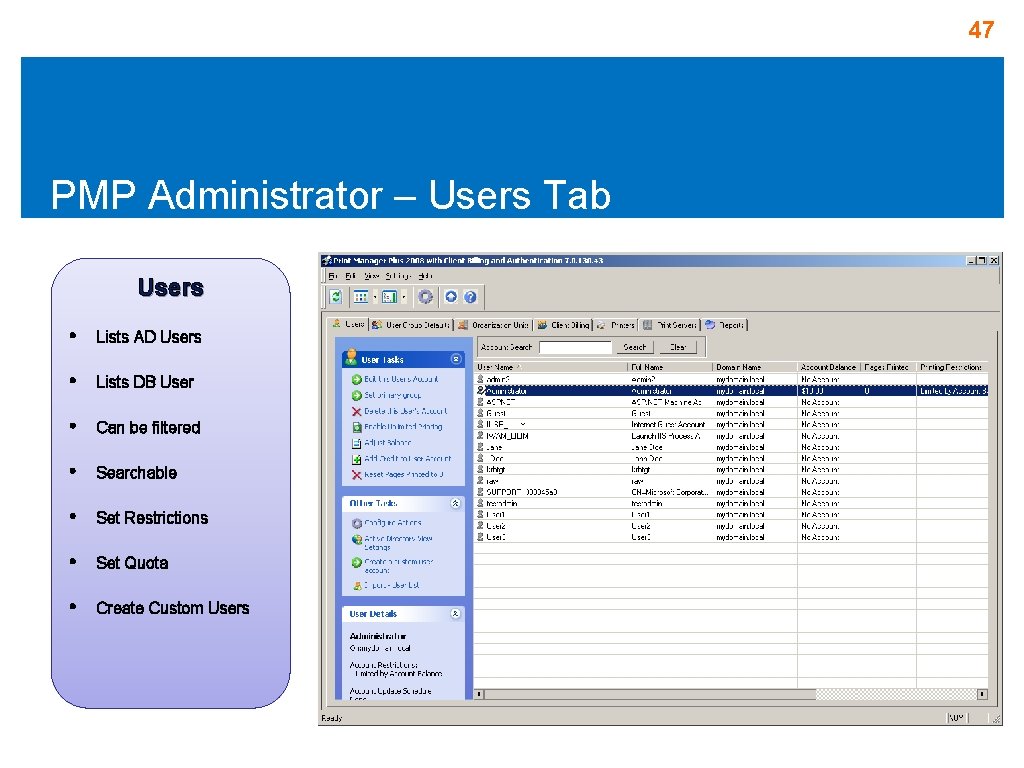Click user icon beside Administrator
The image size is (1024, 768).
tap(480, 391)
